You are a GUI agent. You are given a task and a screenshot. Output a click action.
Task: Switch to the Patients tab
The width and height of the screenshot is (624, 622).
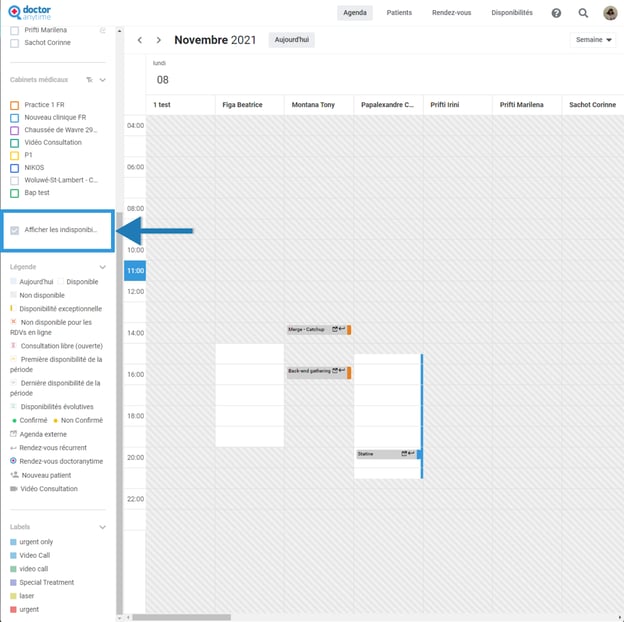click(x=399, y=13)
